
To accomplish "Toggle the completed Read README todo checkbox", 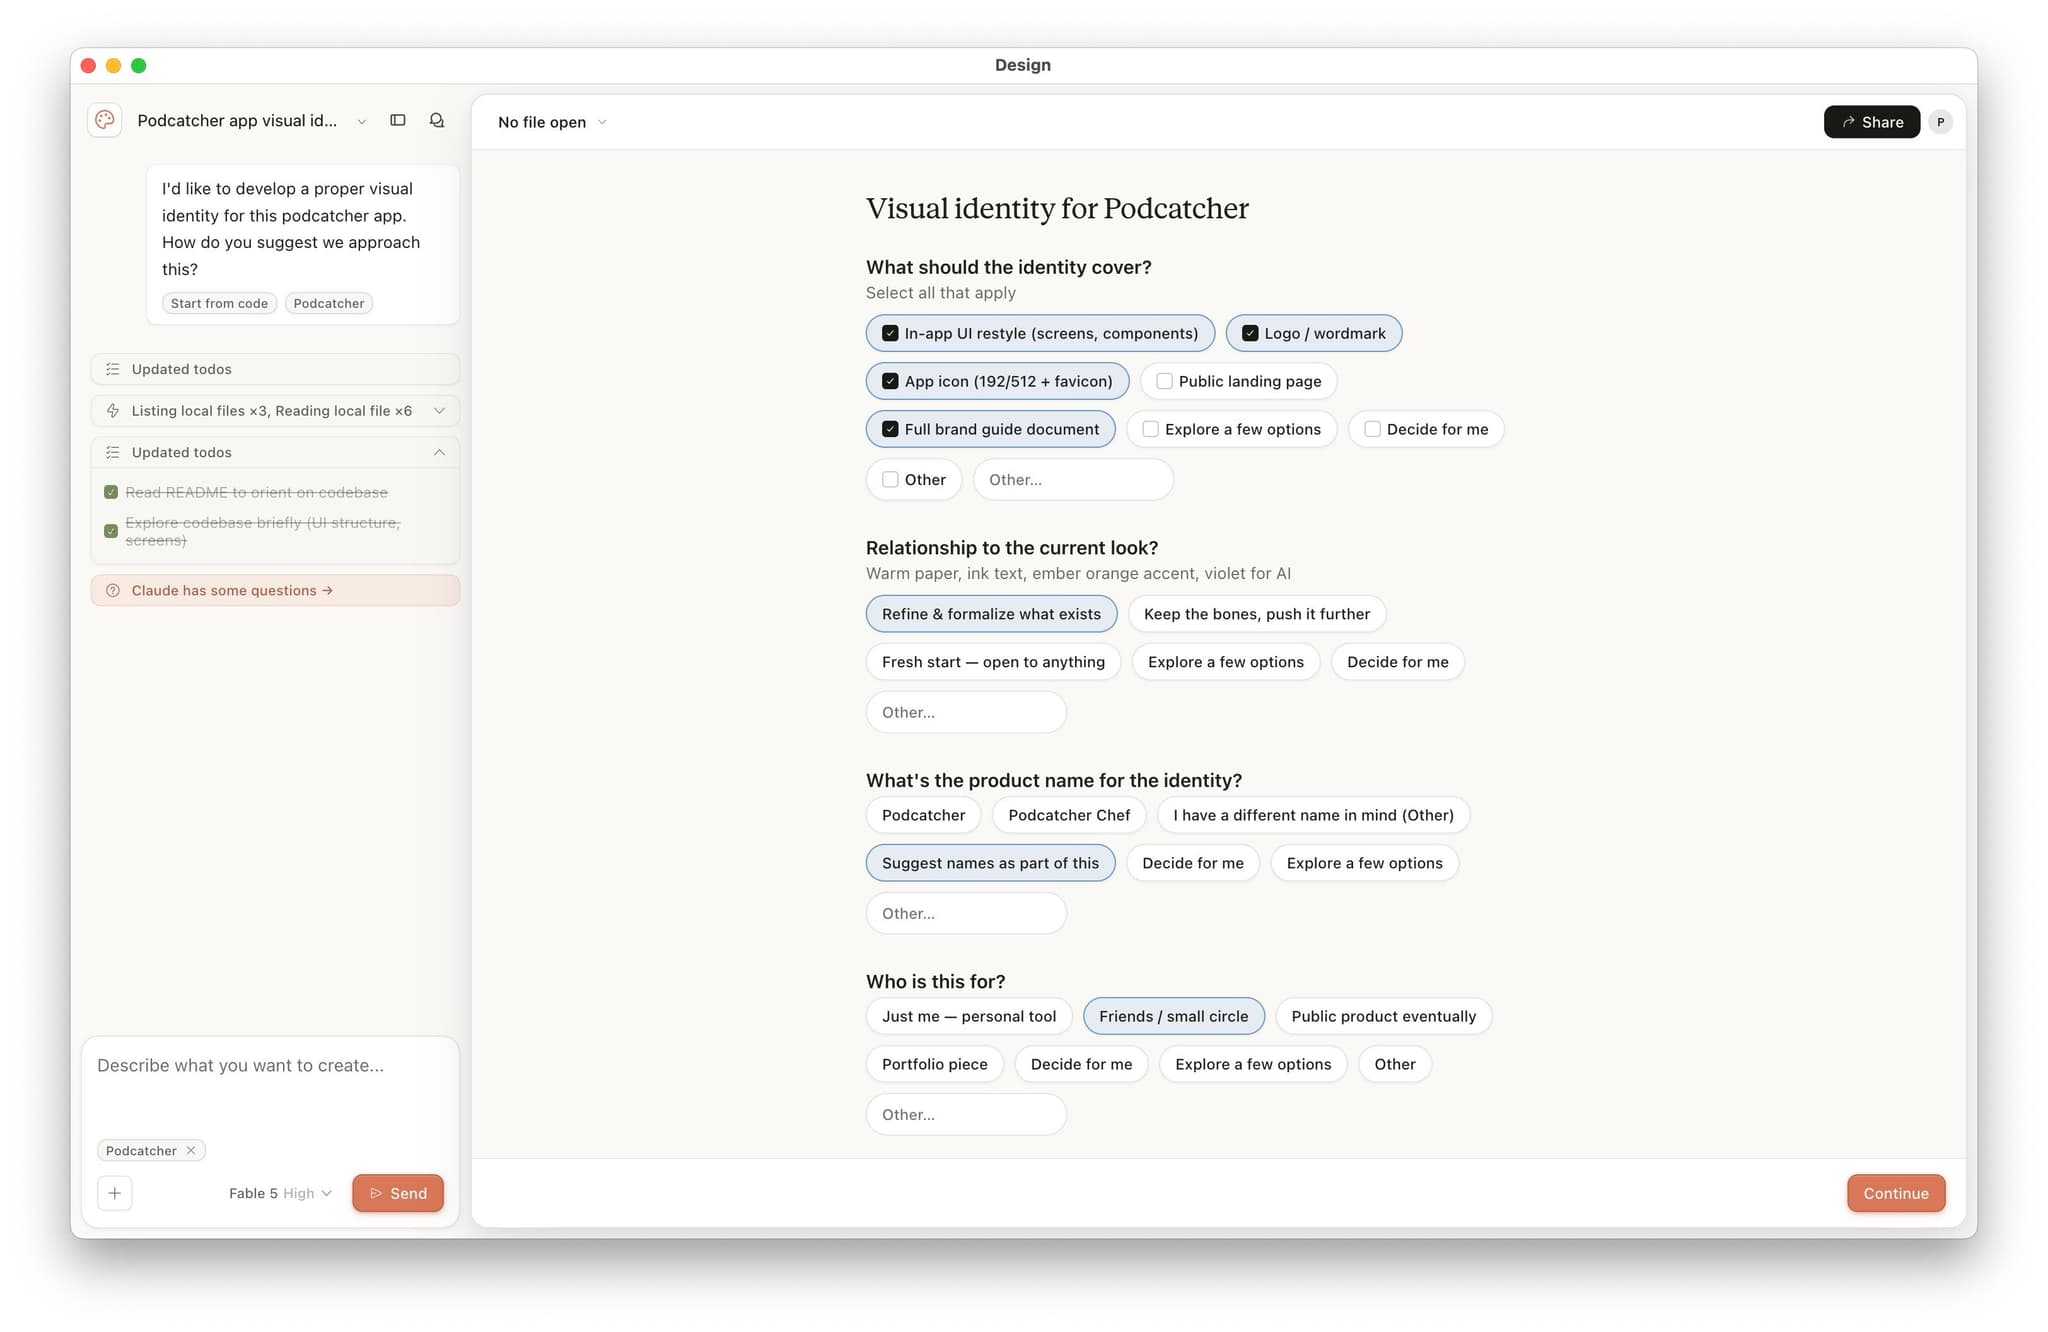I will coord(111,493).
